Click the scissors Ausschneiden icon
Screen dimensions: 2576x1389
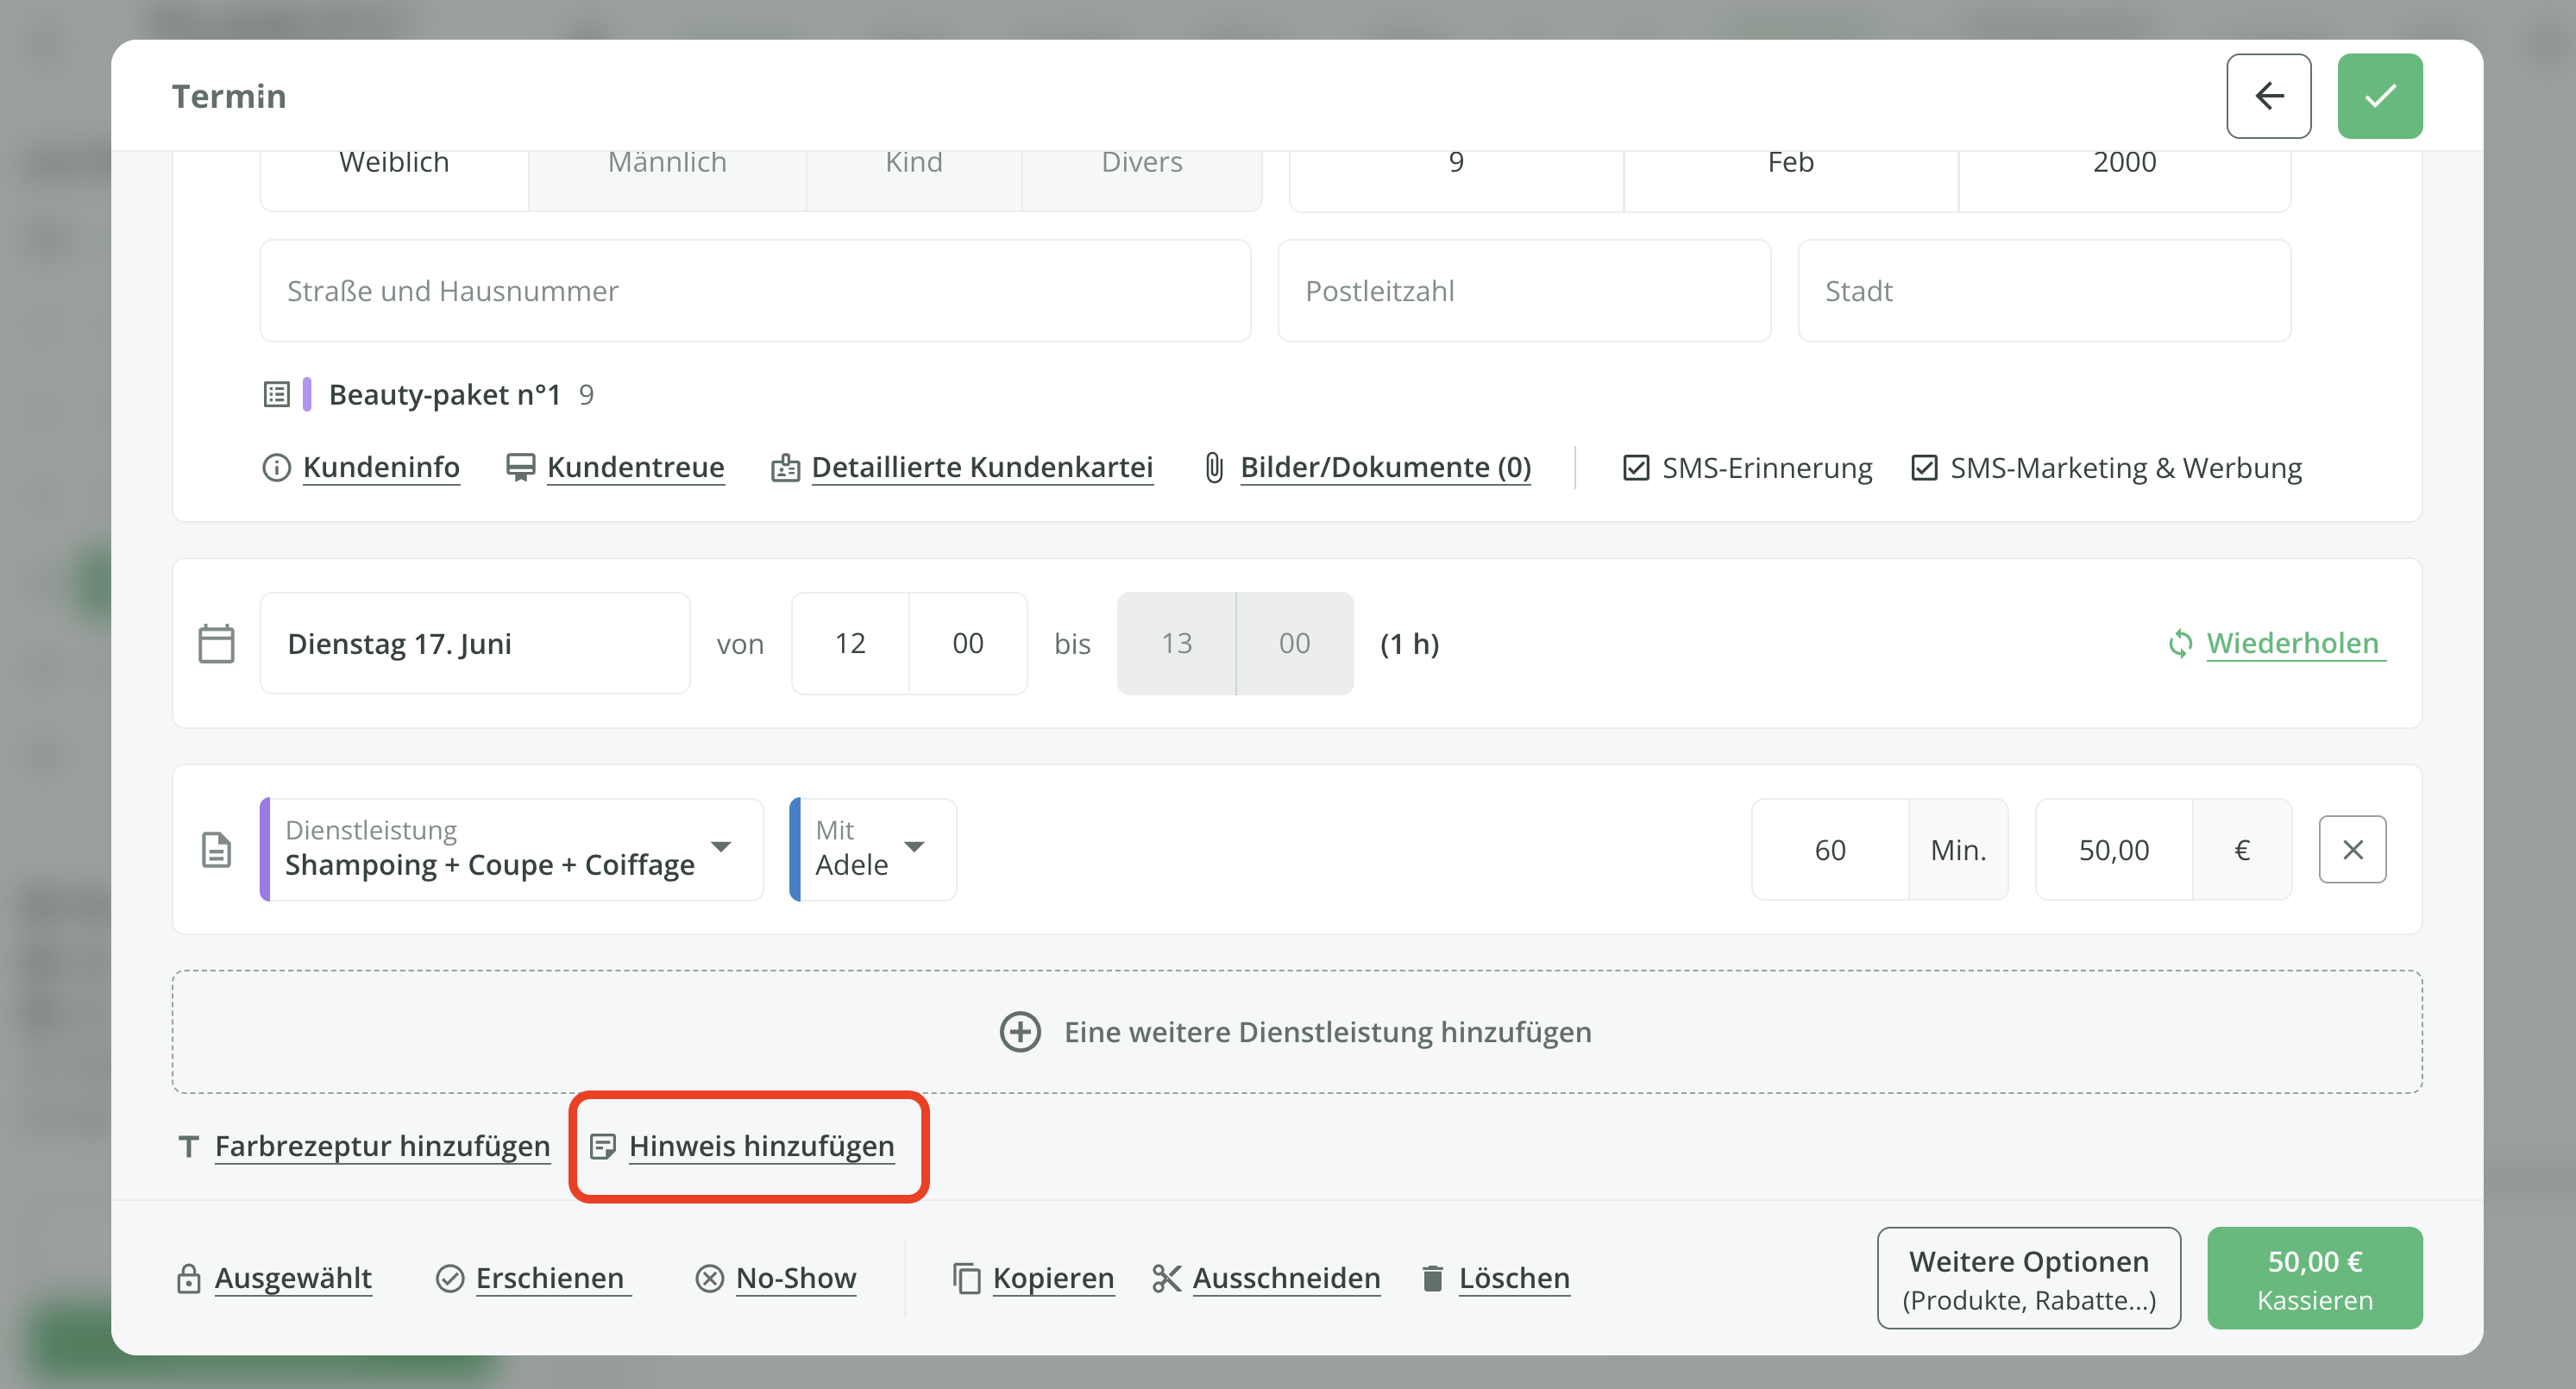pyautogui.click(x=1166, y=1278)
